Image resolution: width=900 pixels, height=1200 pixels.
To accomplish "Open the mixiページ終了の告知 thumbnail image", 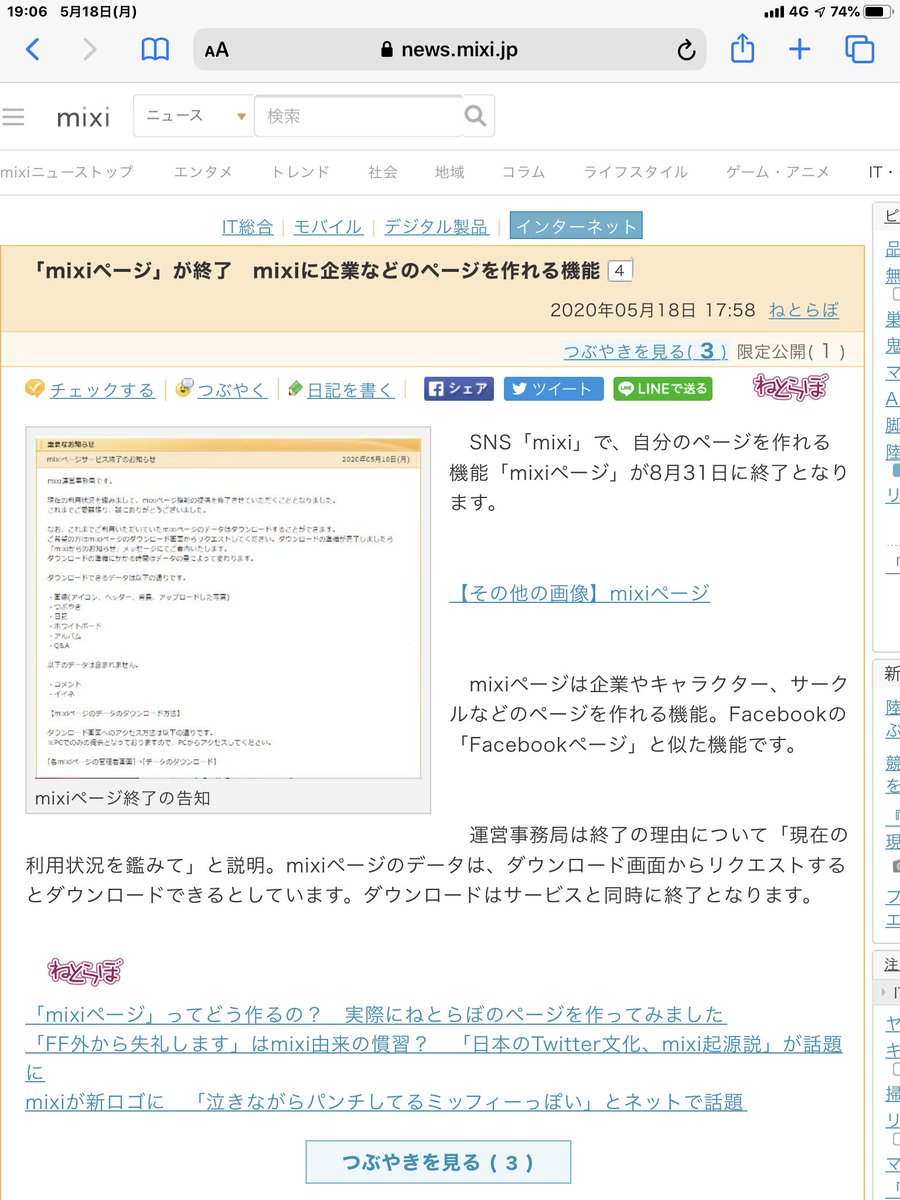I will 228,608.
